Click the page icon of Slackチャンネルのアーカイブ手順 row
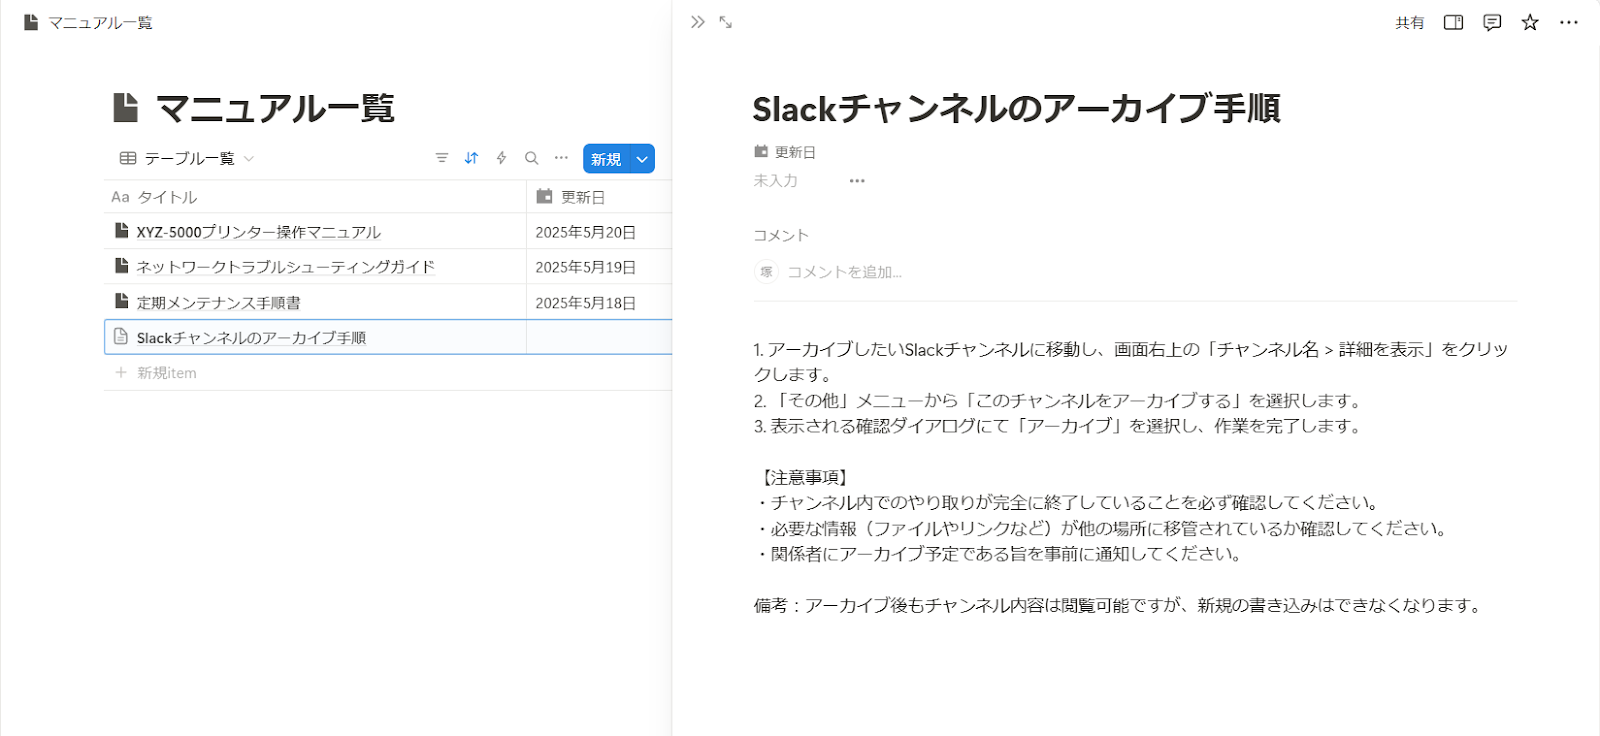 121,337
